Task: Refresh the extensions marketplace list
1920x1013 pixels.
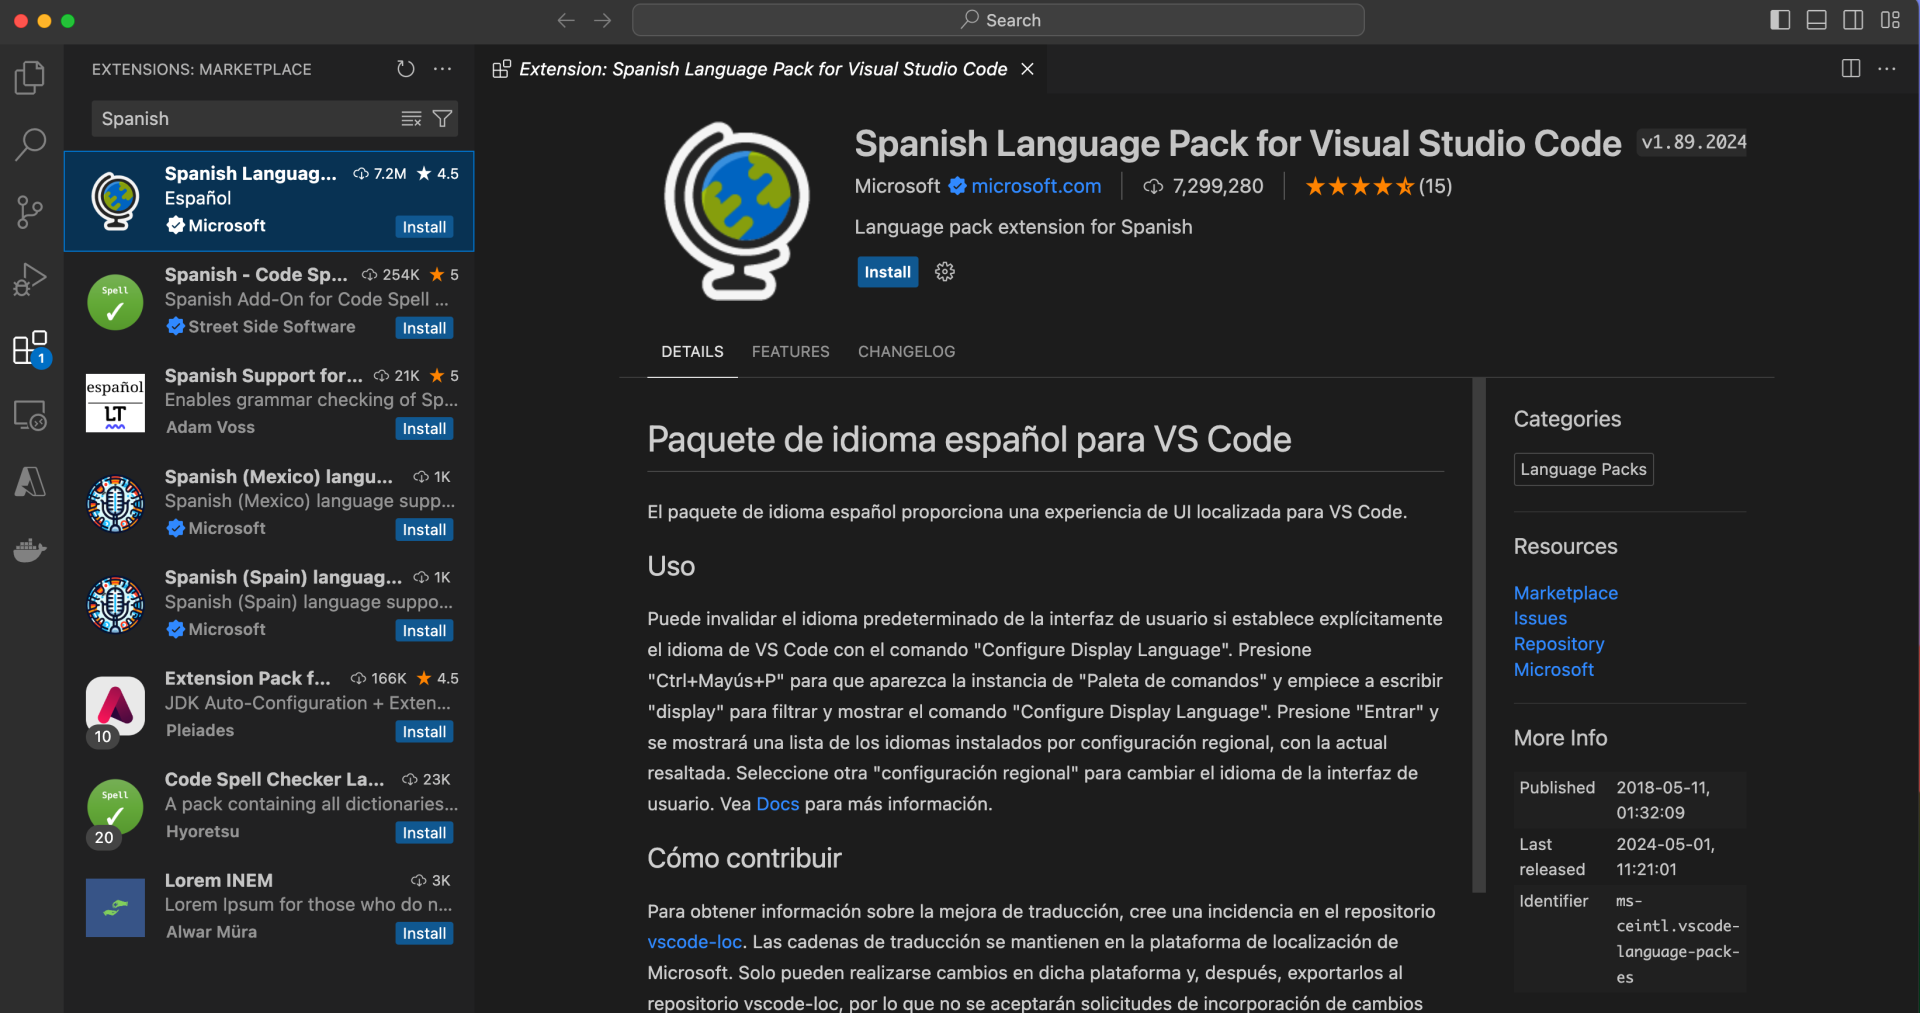Action: [405, 69]
